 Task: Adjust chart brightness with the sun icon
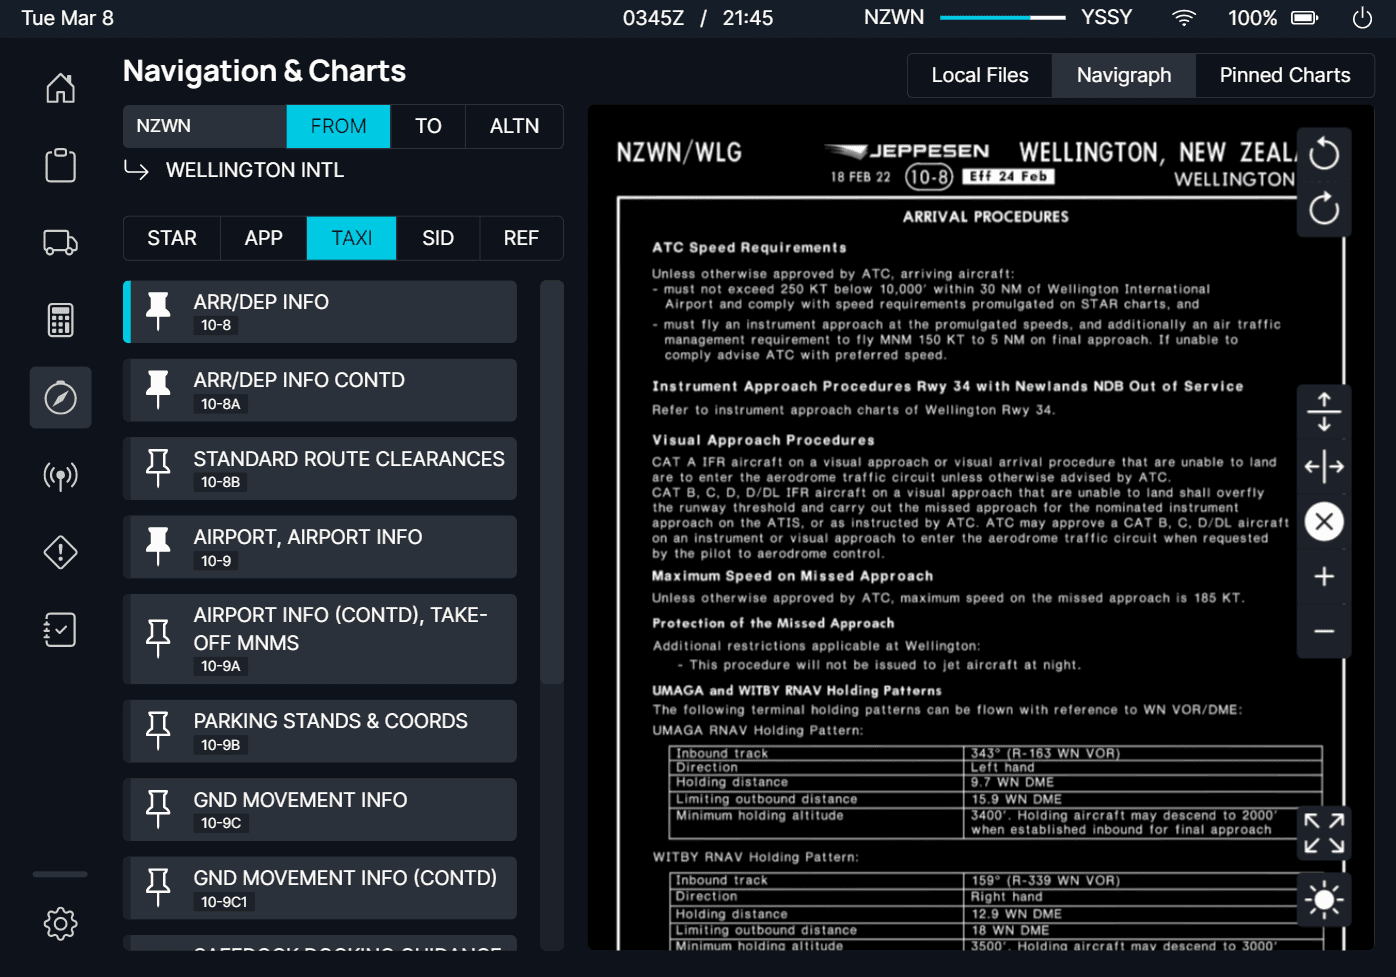pyautogui.click(x=1323, y=899)
